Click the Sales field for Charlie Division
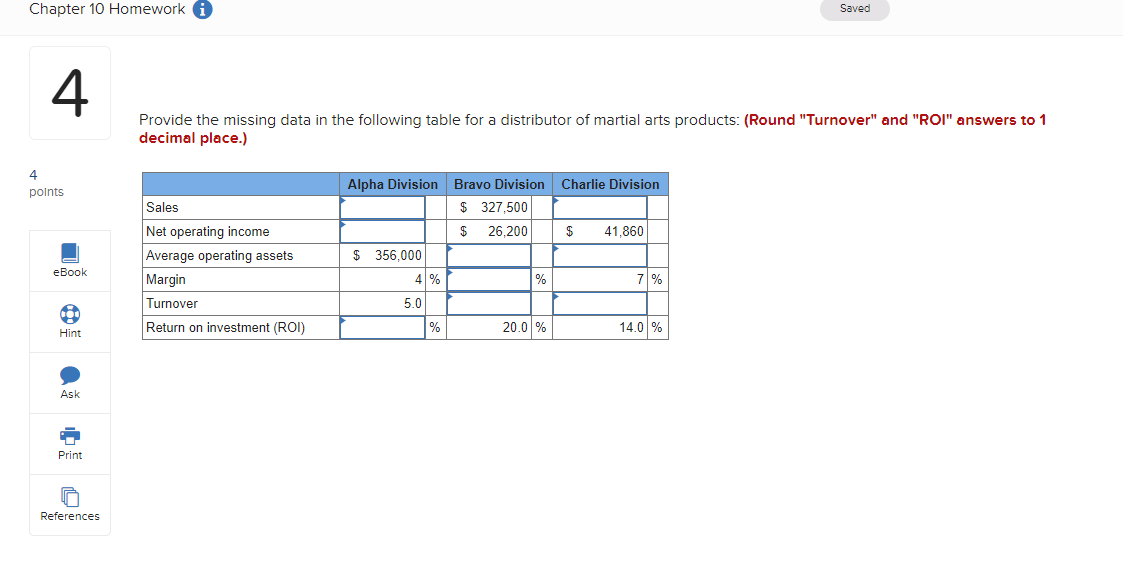The image size is (1123, 579). (x=599, y=207)
